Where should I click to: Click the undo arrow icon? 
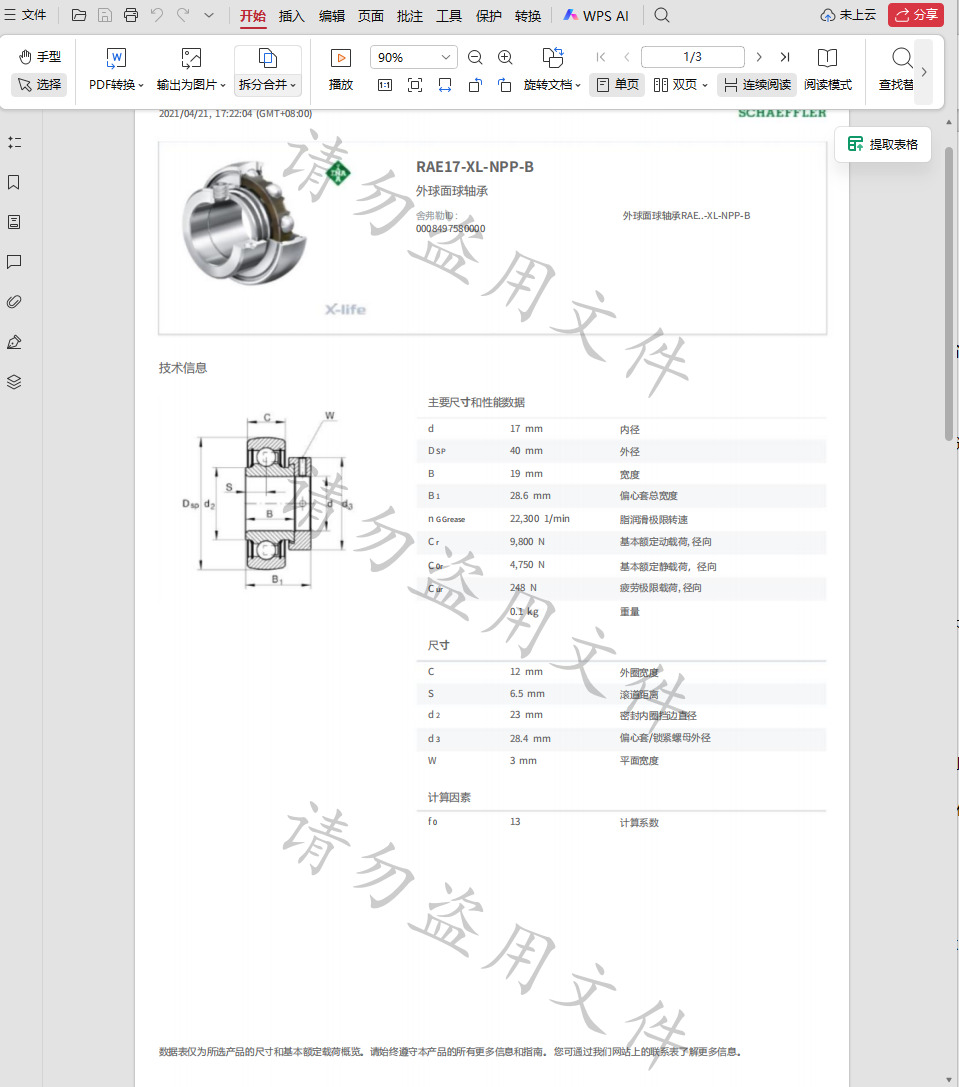157,15
